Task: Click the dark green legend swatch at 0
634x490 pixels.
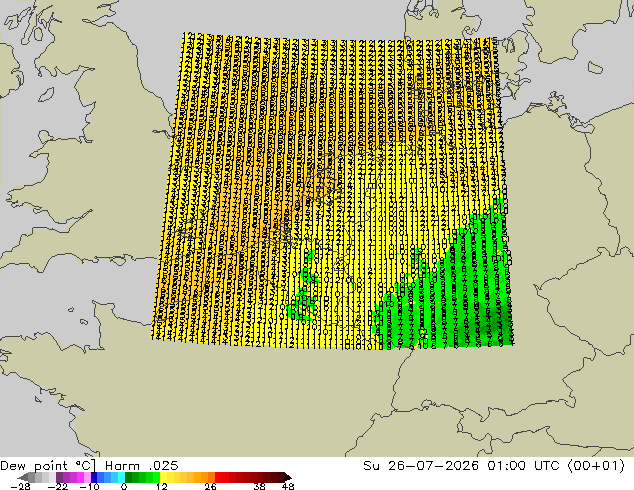Action: tap(128, 477)
